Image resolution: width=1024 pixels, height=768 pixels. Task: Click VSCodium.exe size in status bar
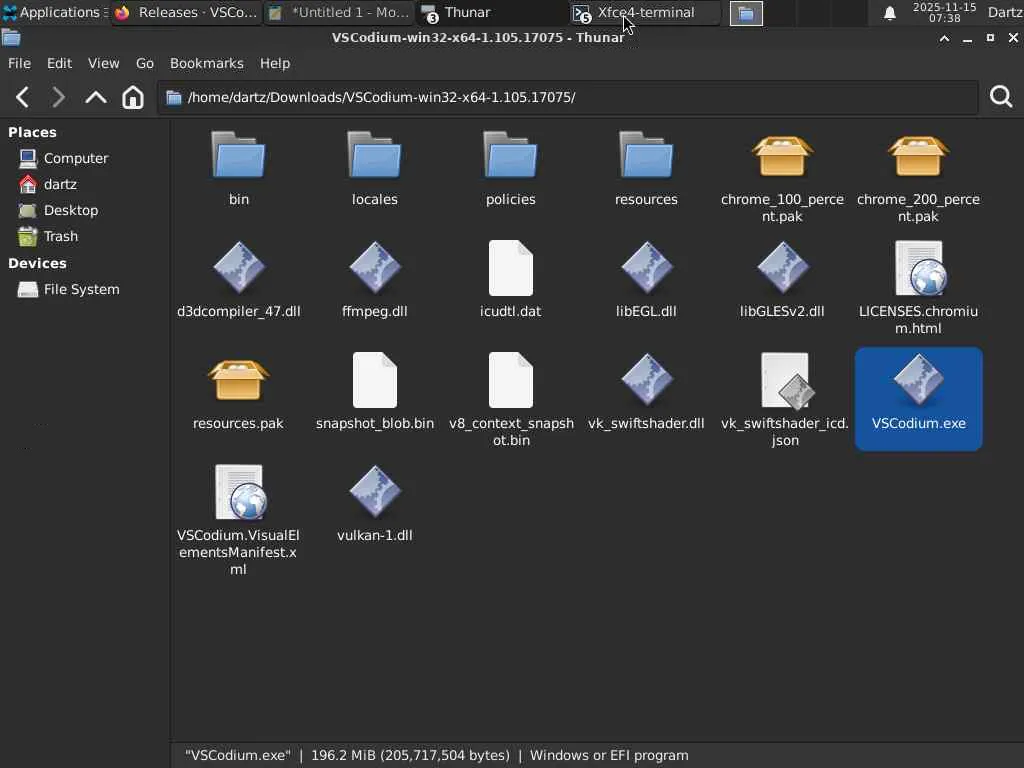point(410,756)
